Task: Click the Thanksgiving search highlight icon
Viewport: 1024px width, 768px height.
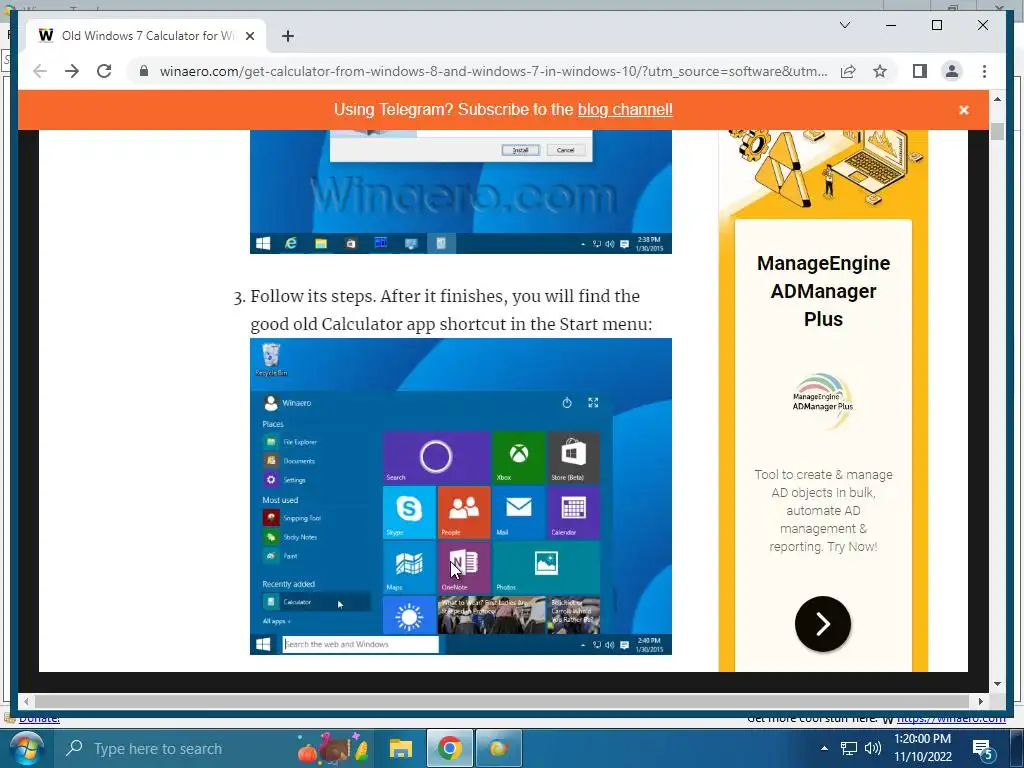Action: point(333,748)
